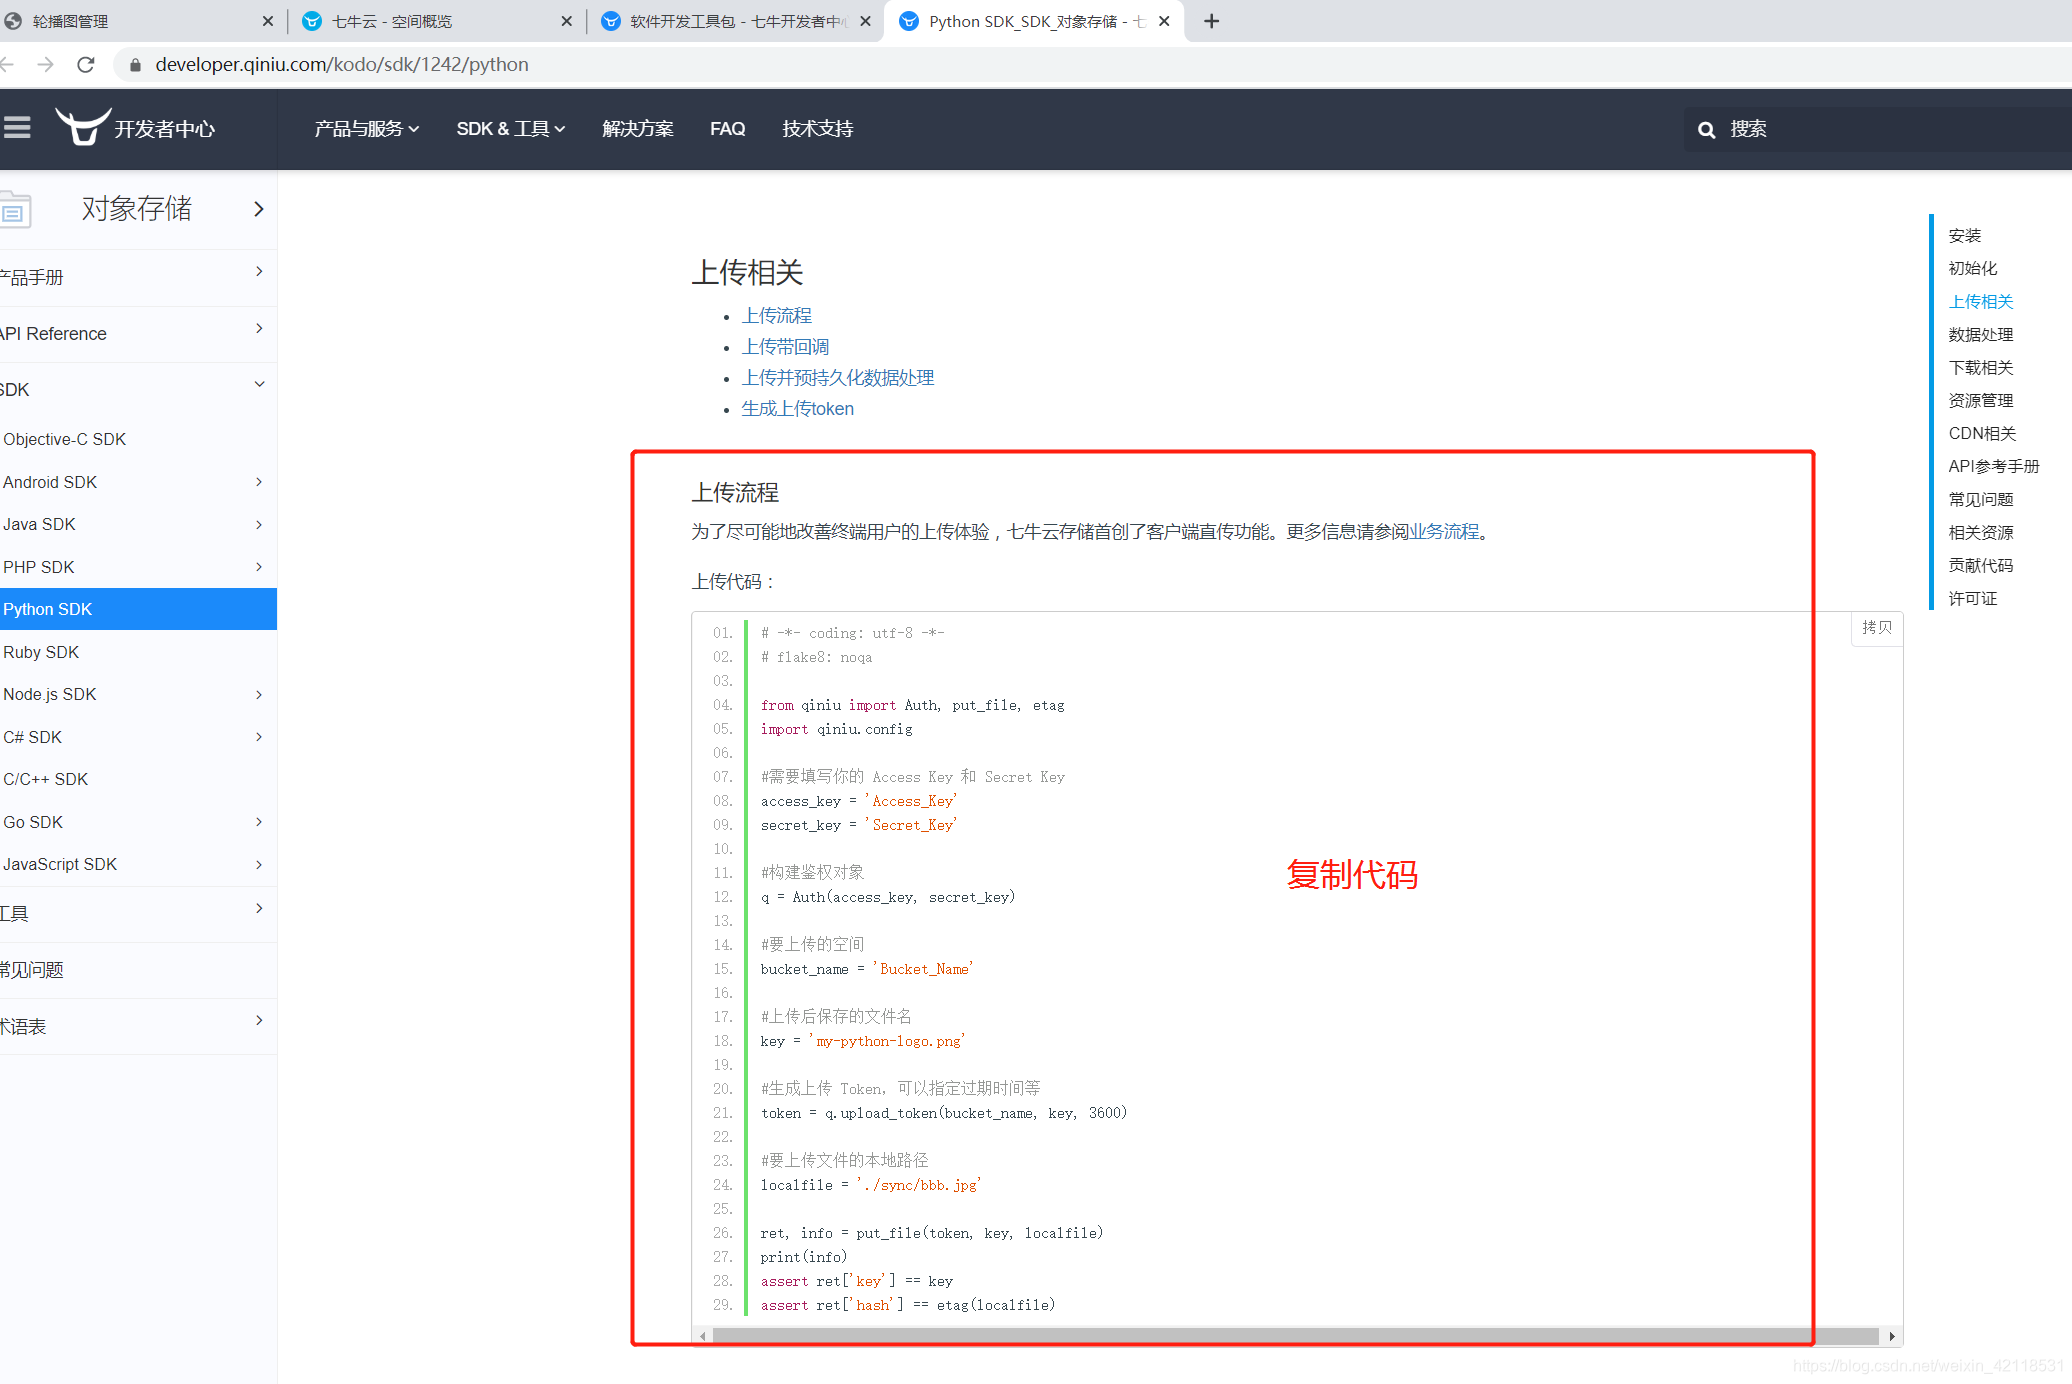Open the 产品与服务 dropdown menu
Image resolution: width=2072 pixels, height=1384 pixels.
367,129
